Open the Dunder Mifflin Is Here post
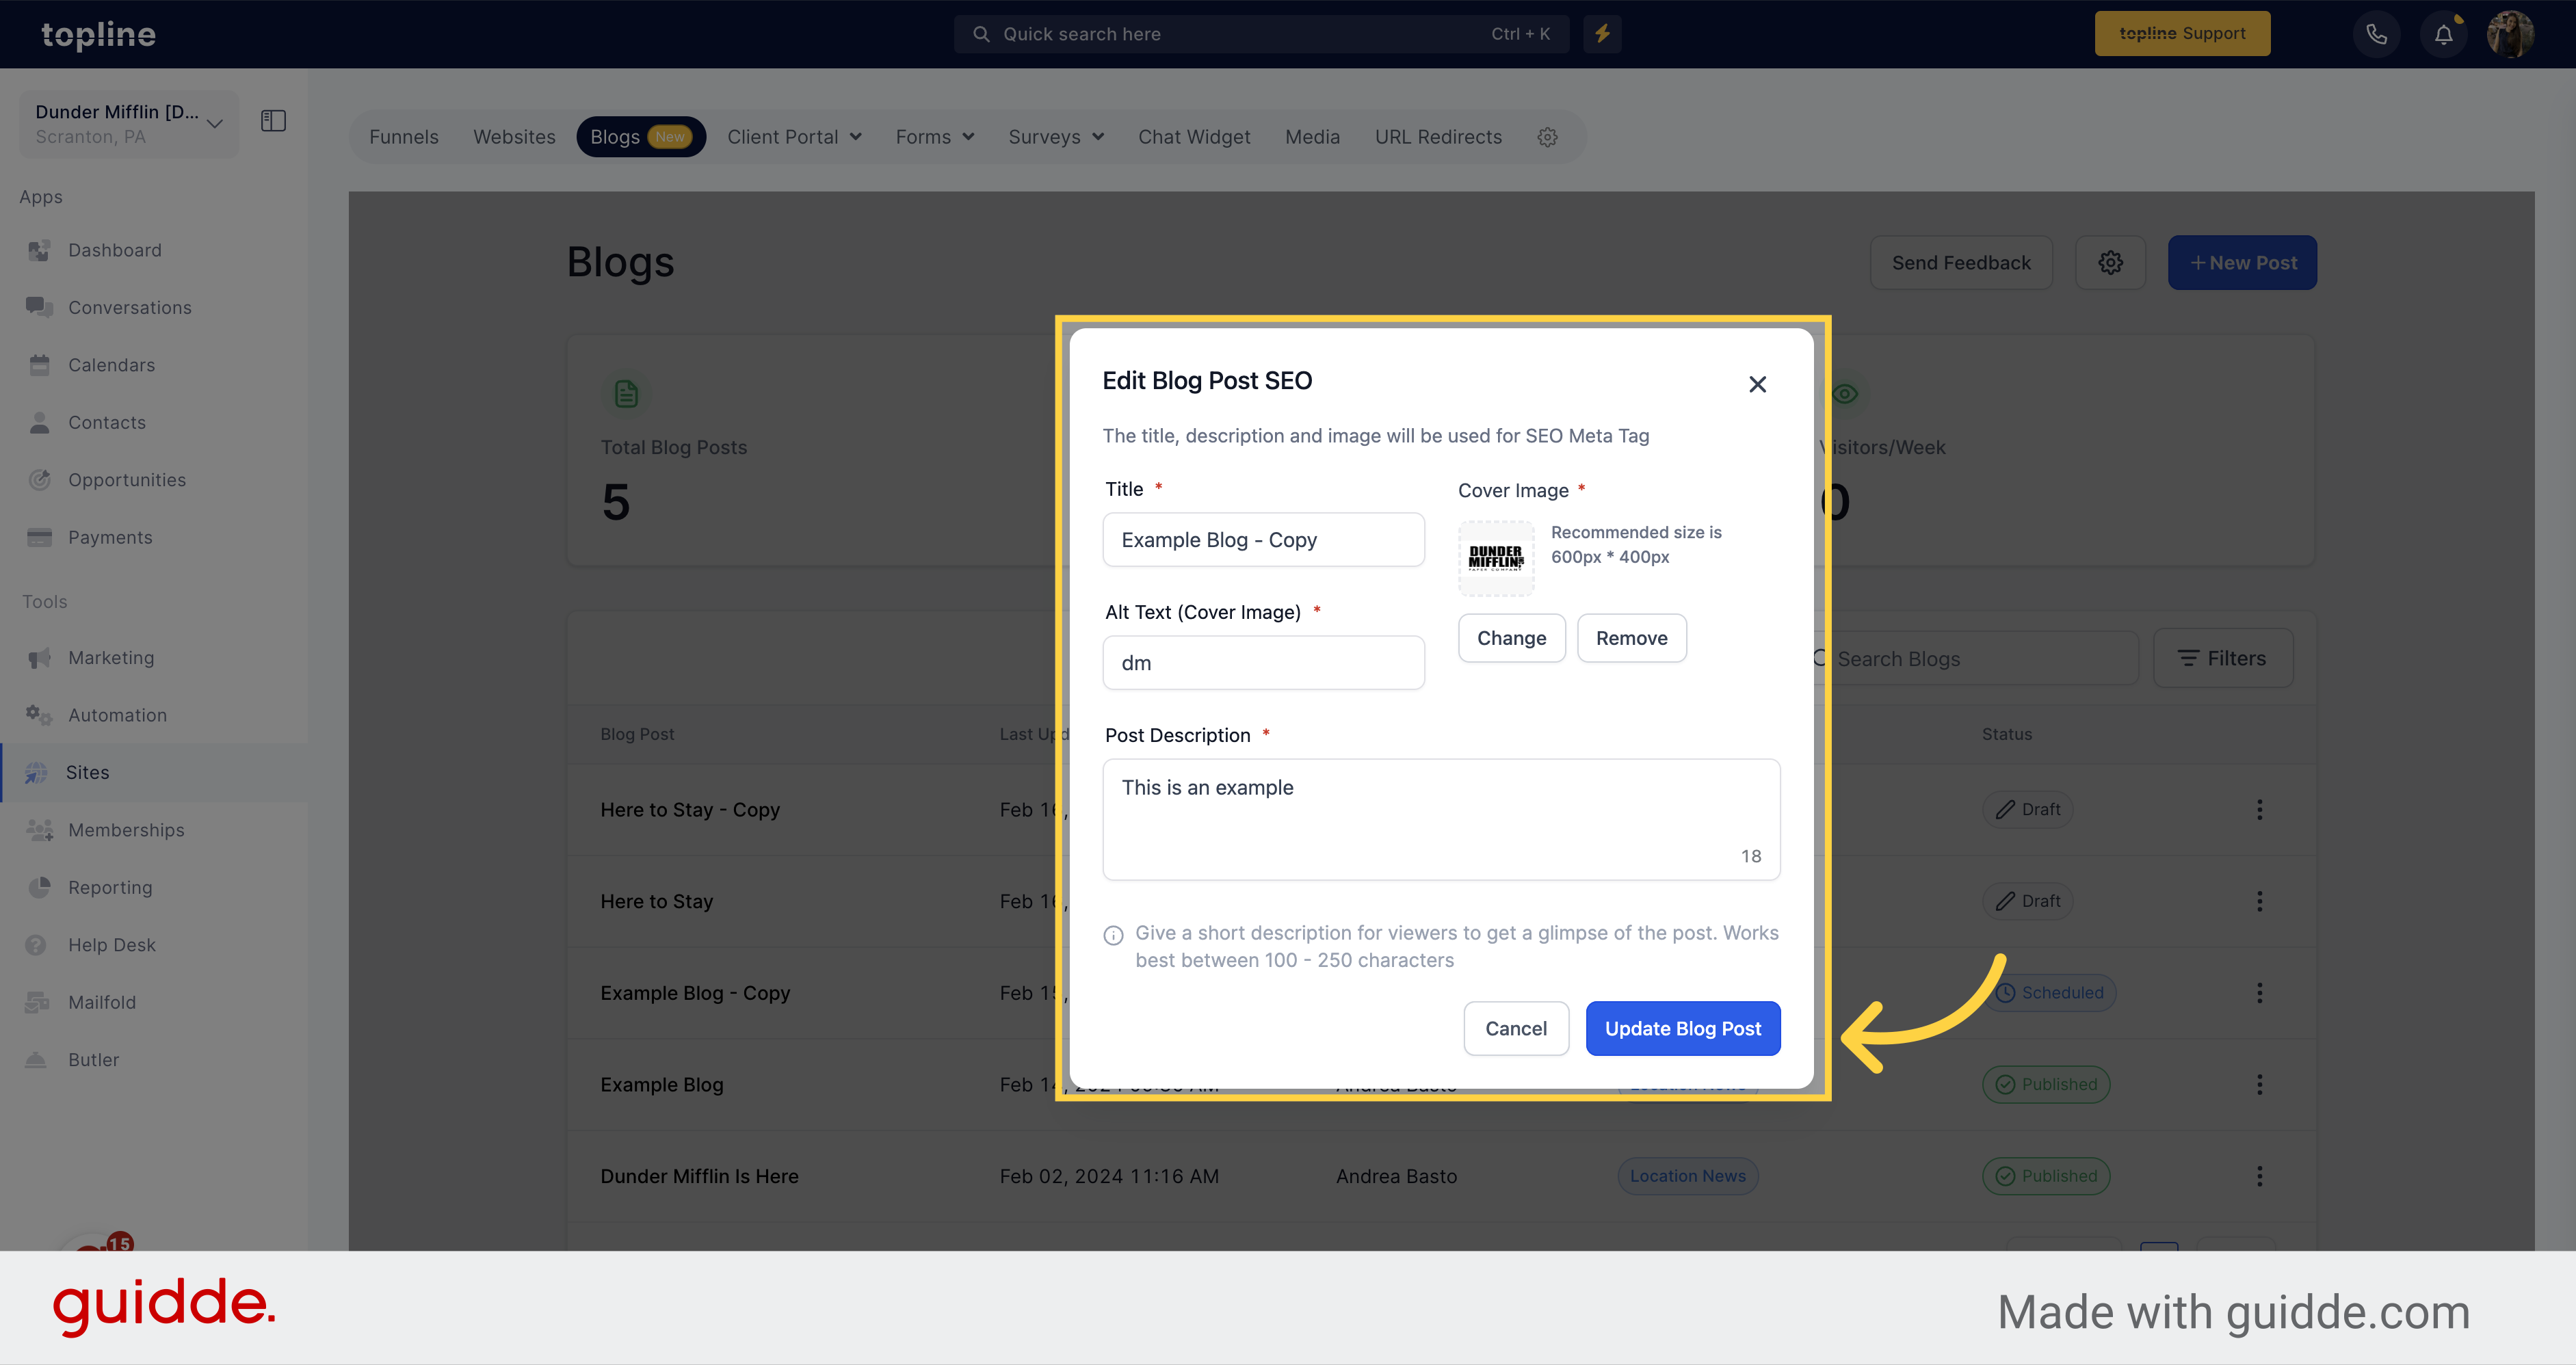The width and height of the screenshot is (2576, 1365). [x=699, y=1176]
